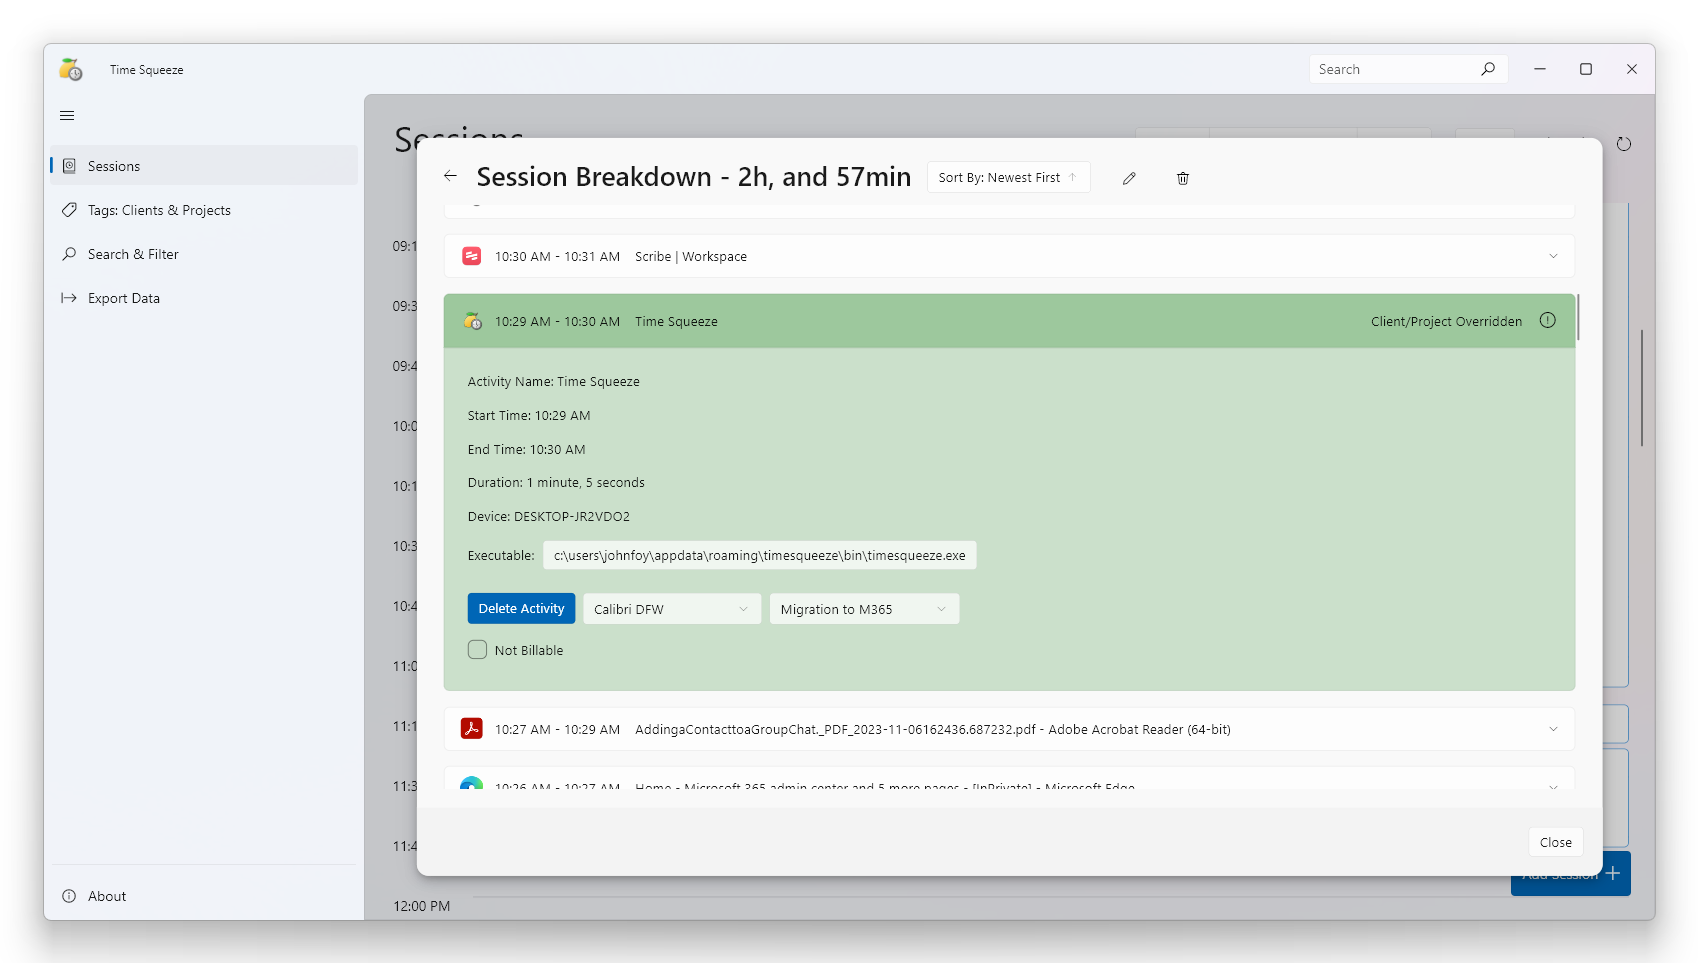The height and width of the screenshot is (963, 1698).
Task: Click the Sessions sidebar icon
Action: (69, 166)
